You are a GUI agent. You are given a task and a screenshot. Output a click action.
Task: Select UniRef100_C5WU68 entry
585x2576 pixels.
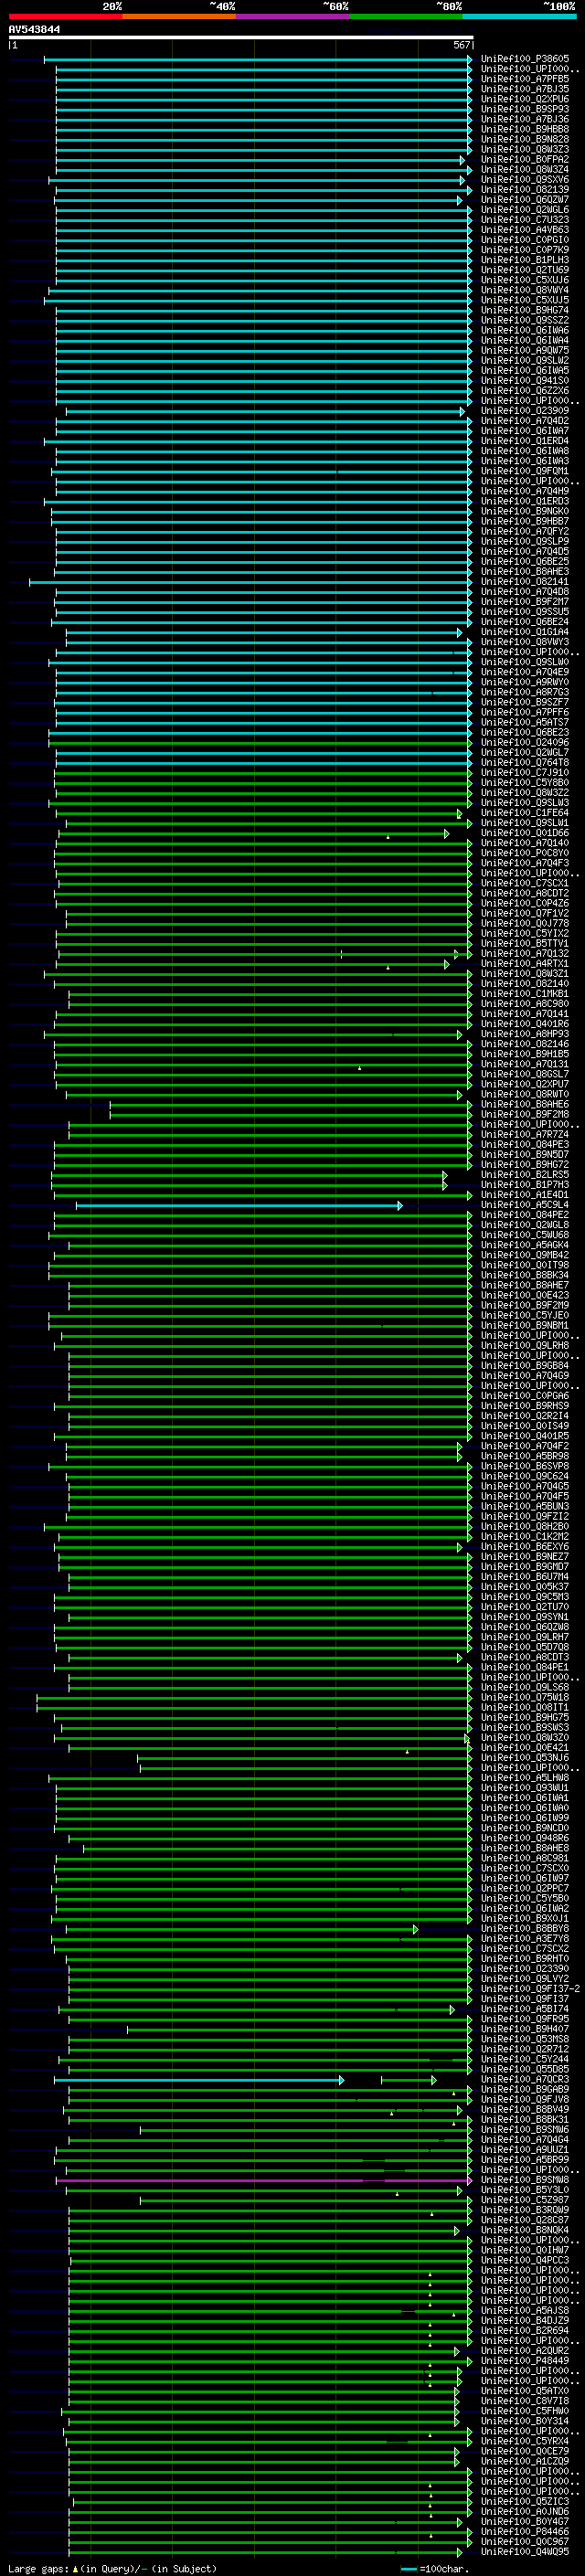click(524, 1235)
